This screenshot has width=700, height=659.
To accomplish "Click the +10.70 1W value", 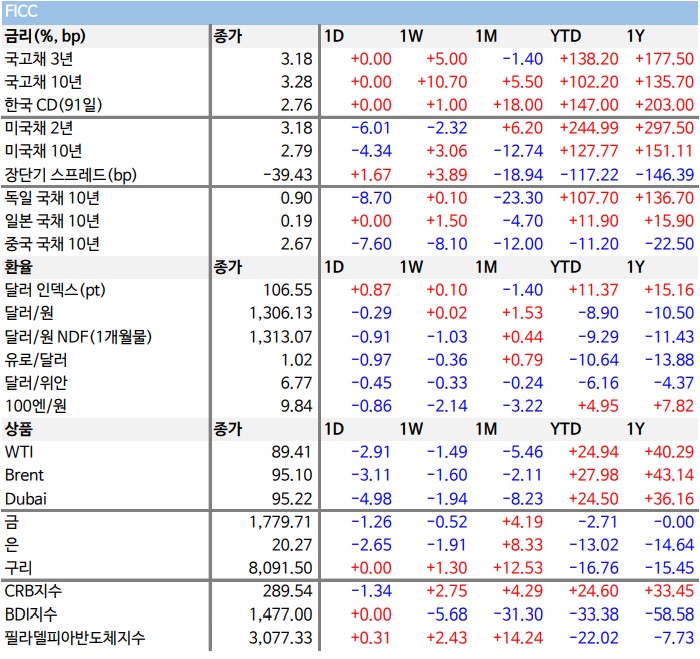I will (442, 82).
